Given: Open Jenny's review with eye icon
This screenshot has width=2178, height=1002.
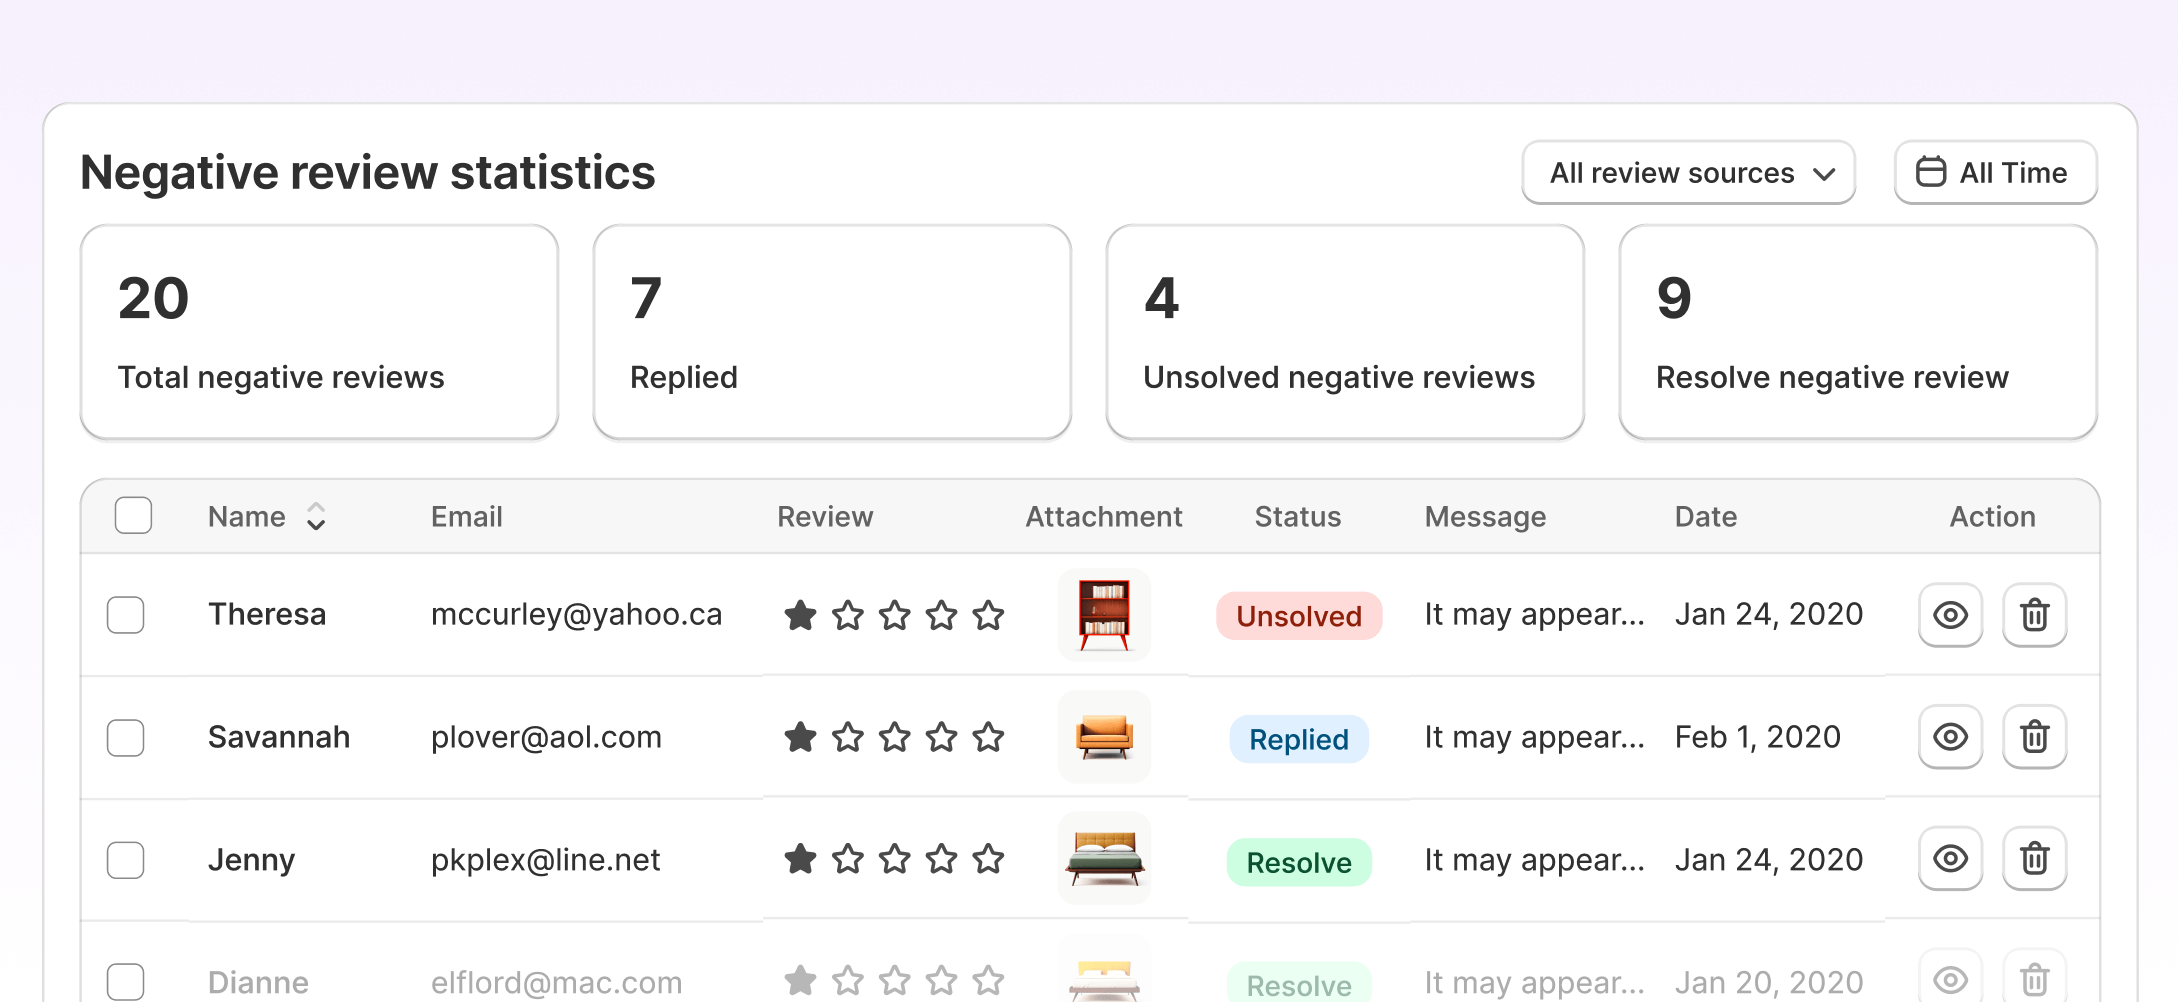Looking at the screenshot, I should tap(1949, 859).
